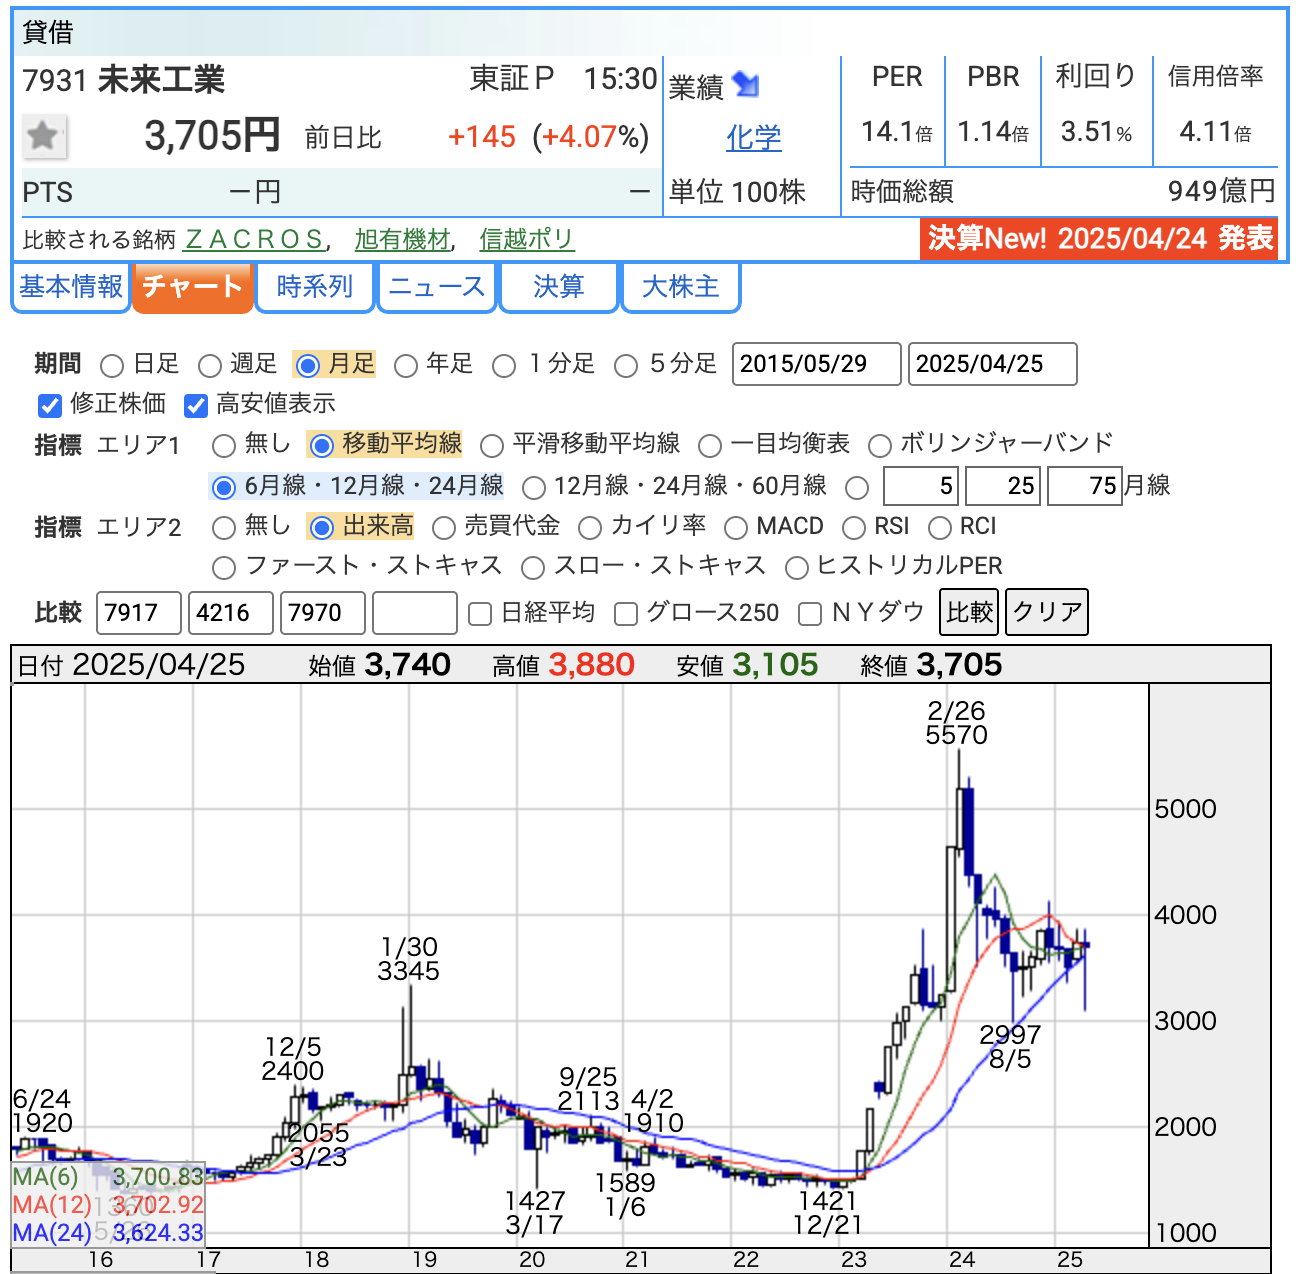The width and height of the screenshot is (1300, 1274).
Task: Select the 日足 period radio button
Action: coord(113,366)
